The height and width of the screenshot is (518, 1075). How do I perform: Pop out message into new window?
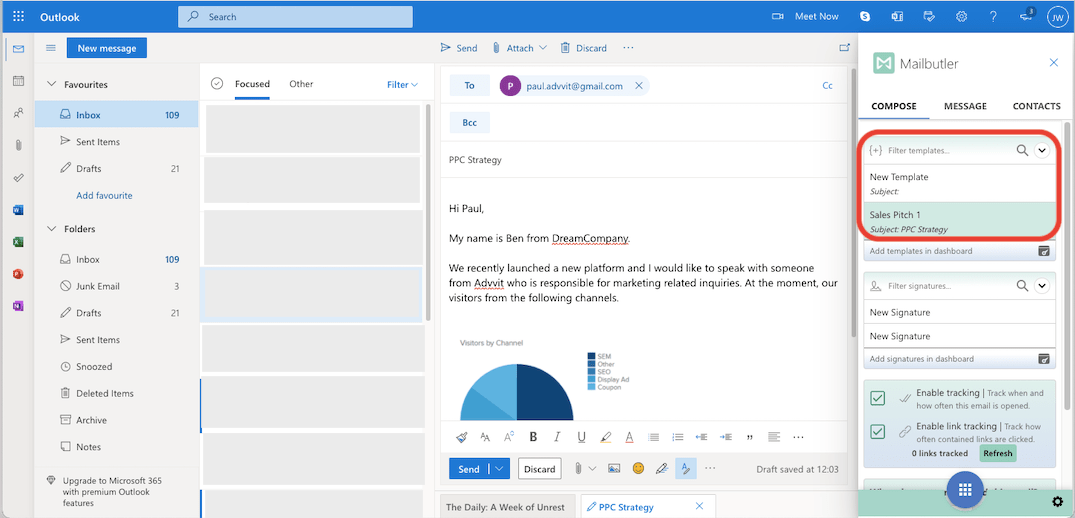click(844, 48)
